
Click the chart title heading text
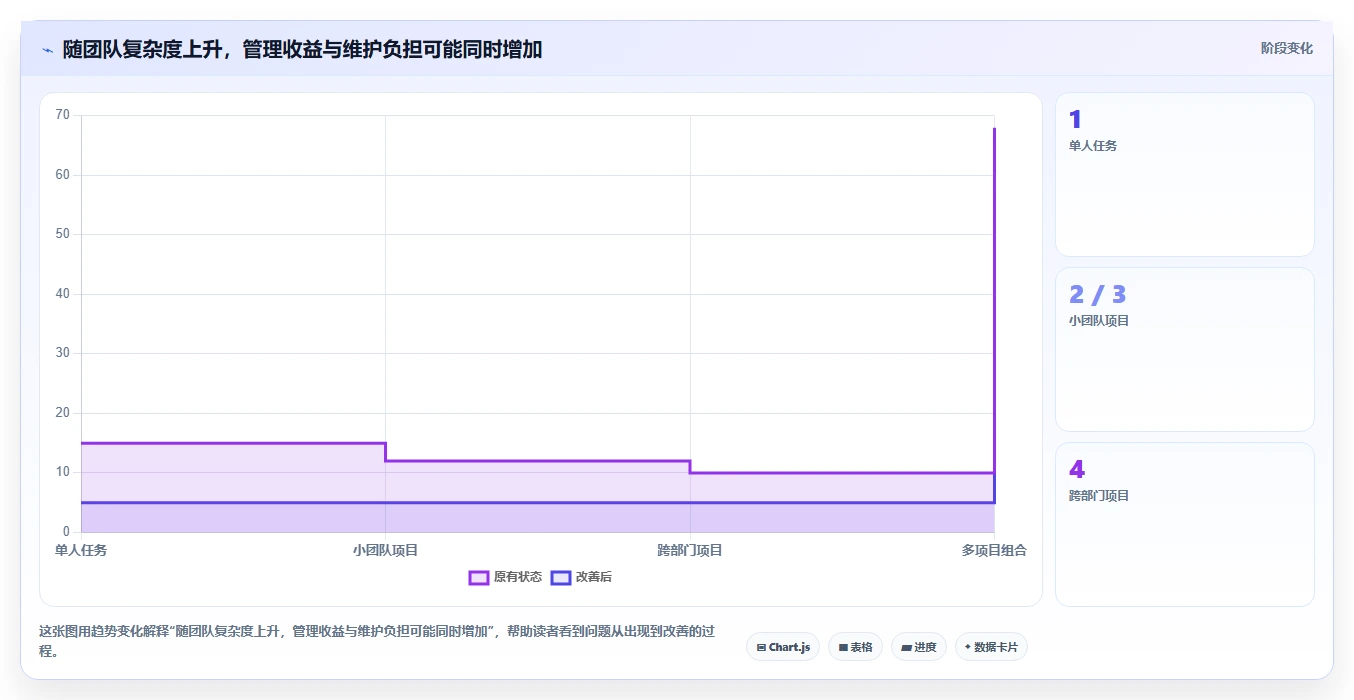(x=302, y=49)
